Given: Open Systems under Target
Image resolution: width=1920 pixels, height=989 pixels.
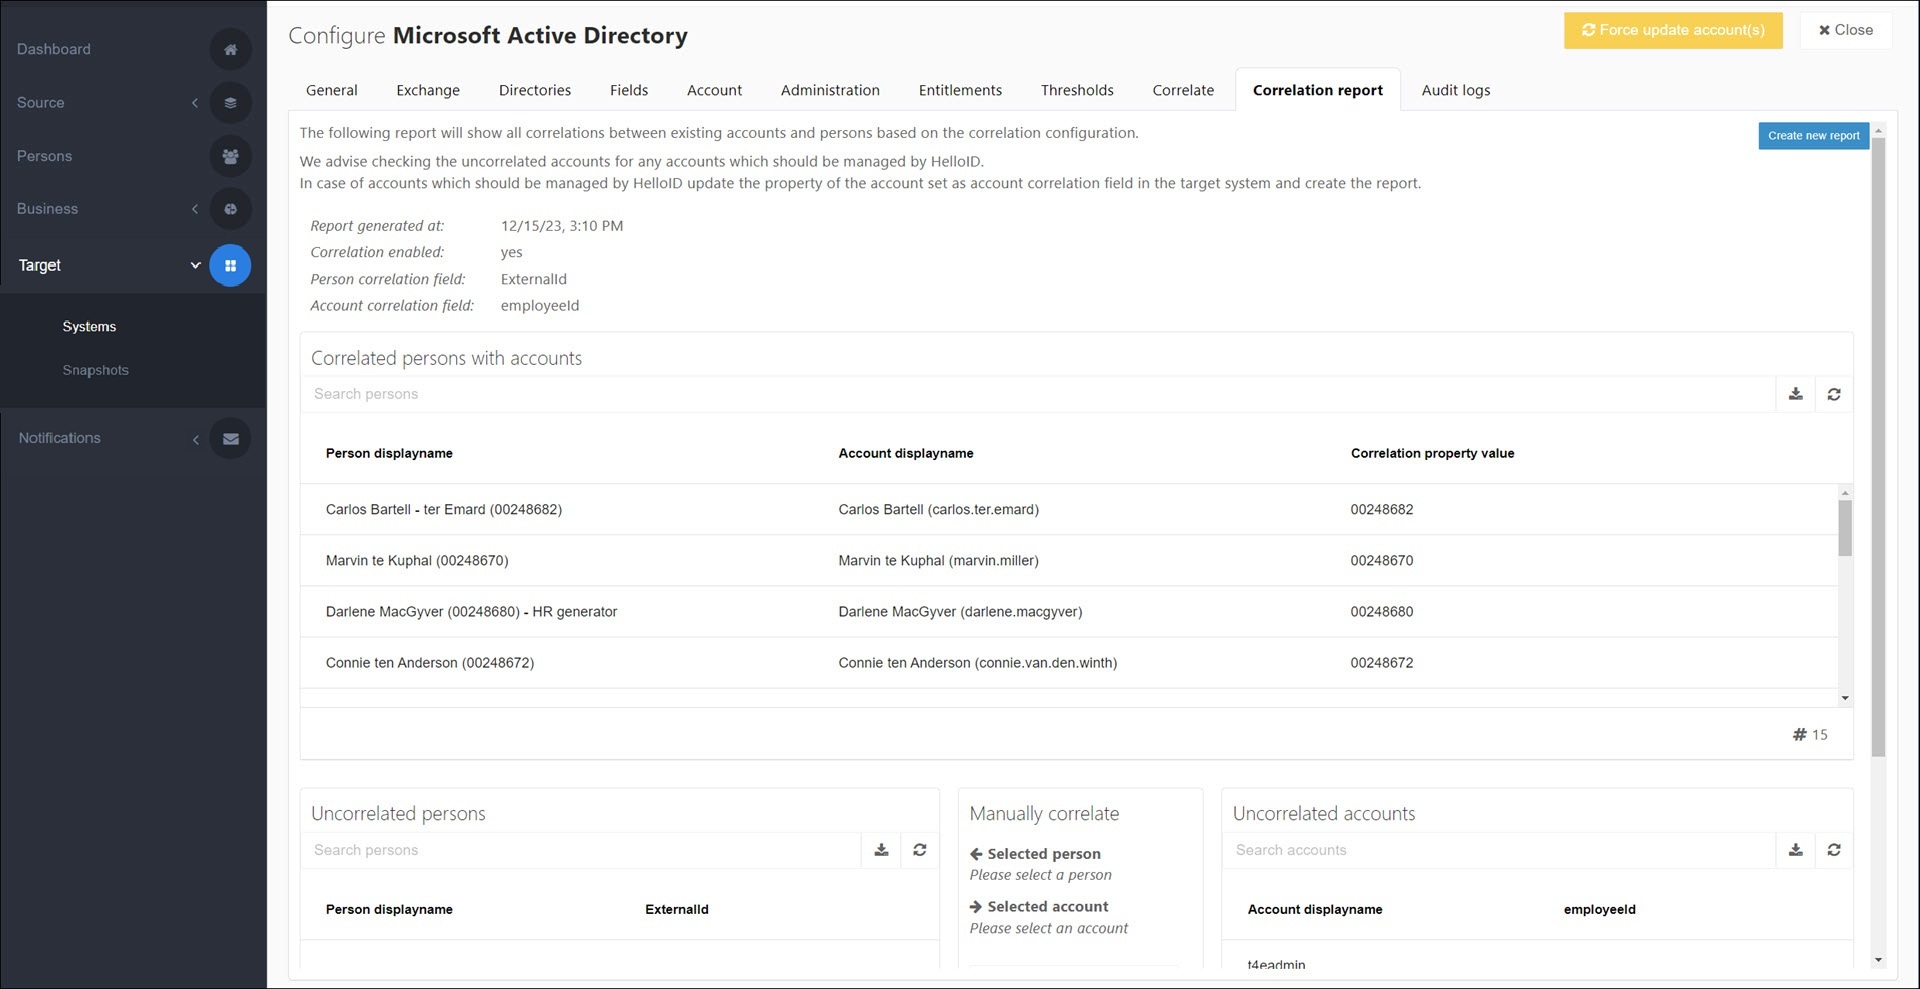Looking at the screenshot, I should coord(89,327).
